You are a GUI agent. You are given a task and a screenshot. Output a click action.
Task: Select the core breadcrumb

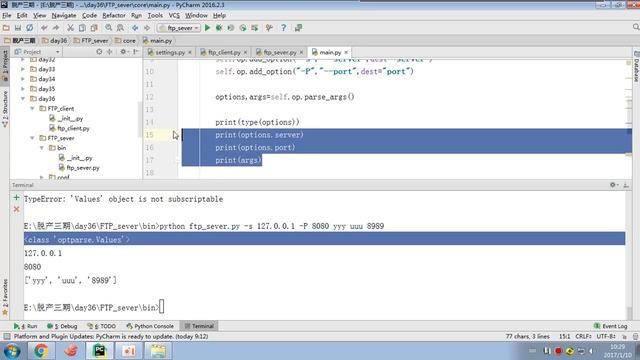[125, 41]
